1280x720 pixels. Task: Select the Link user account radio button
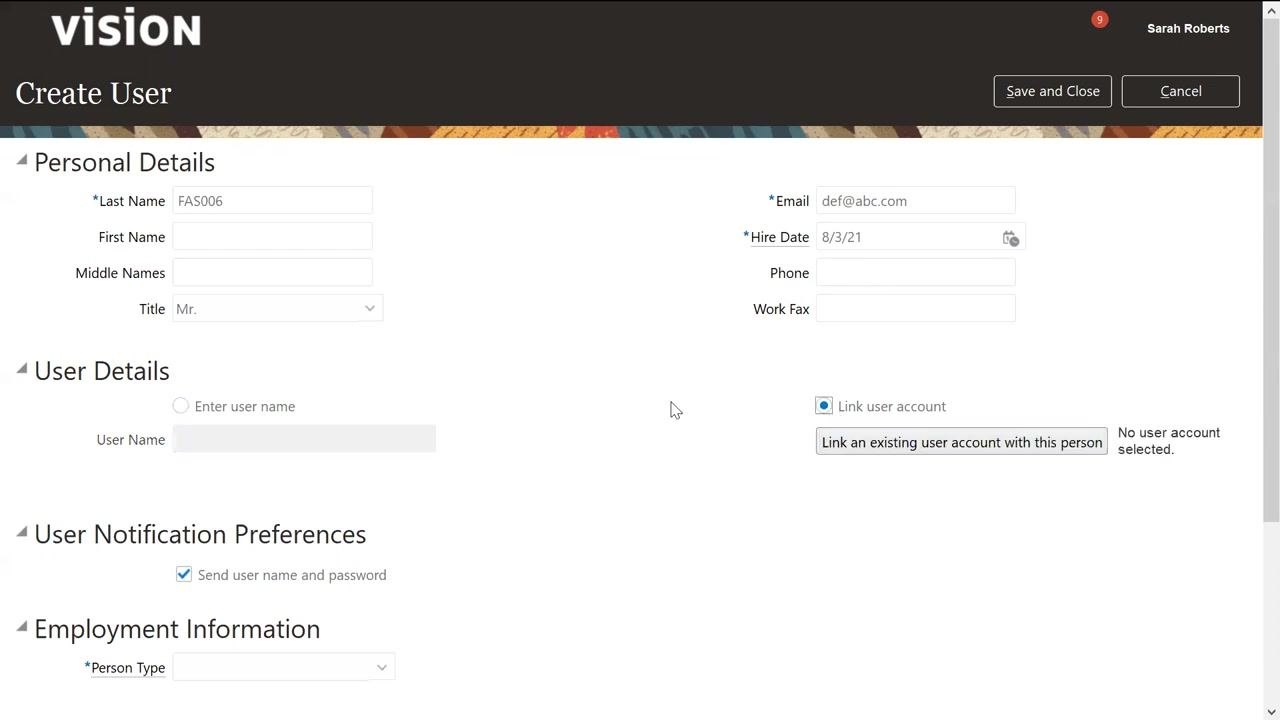824,406
